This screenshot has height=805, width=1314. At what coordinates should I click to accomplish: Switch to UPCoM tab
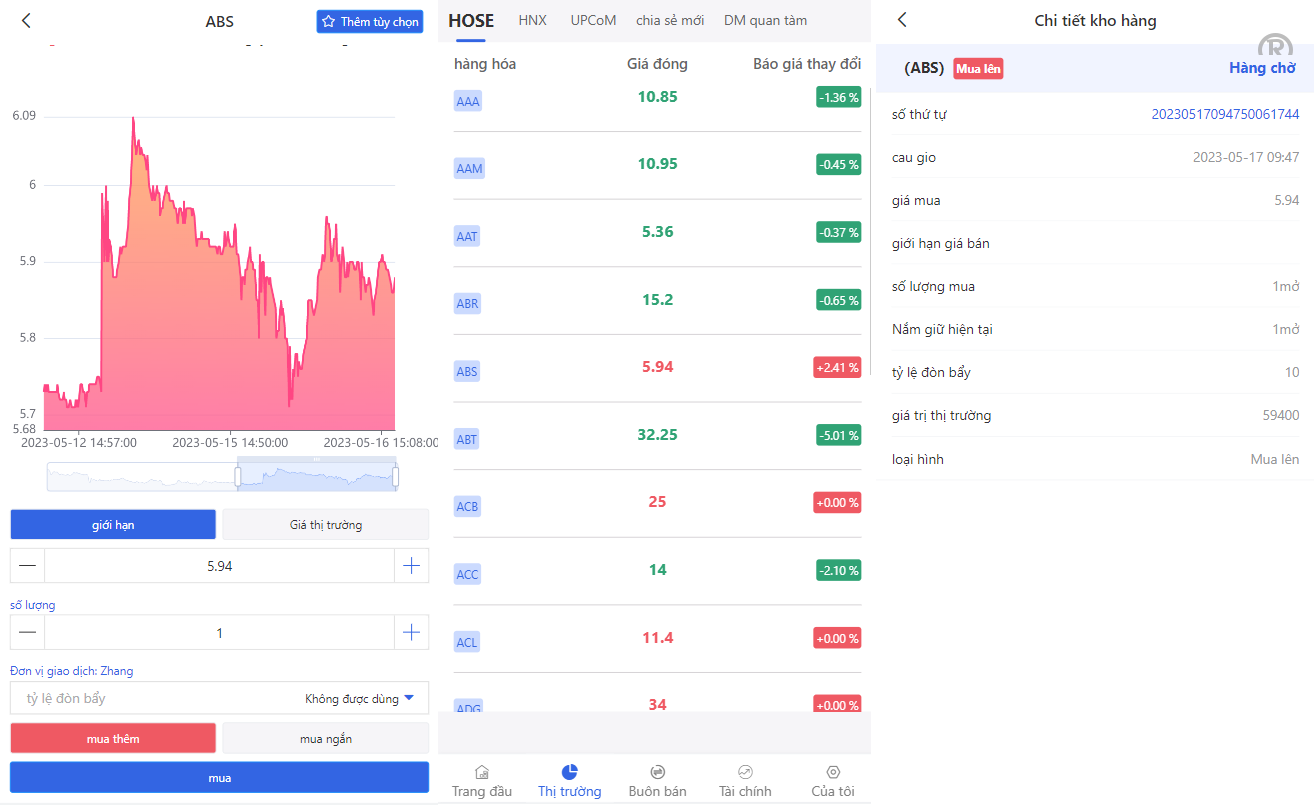[593, 20]
